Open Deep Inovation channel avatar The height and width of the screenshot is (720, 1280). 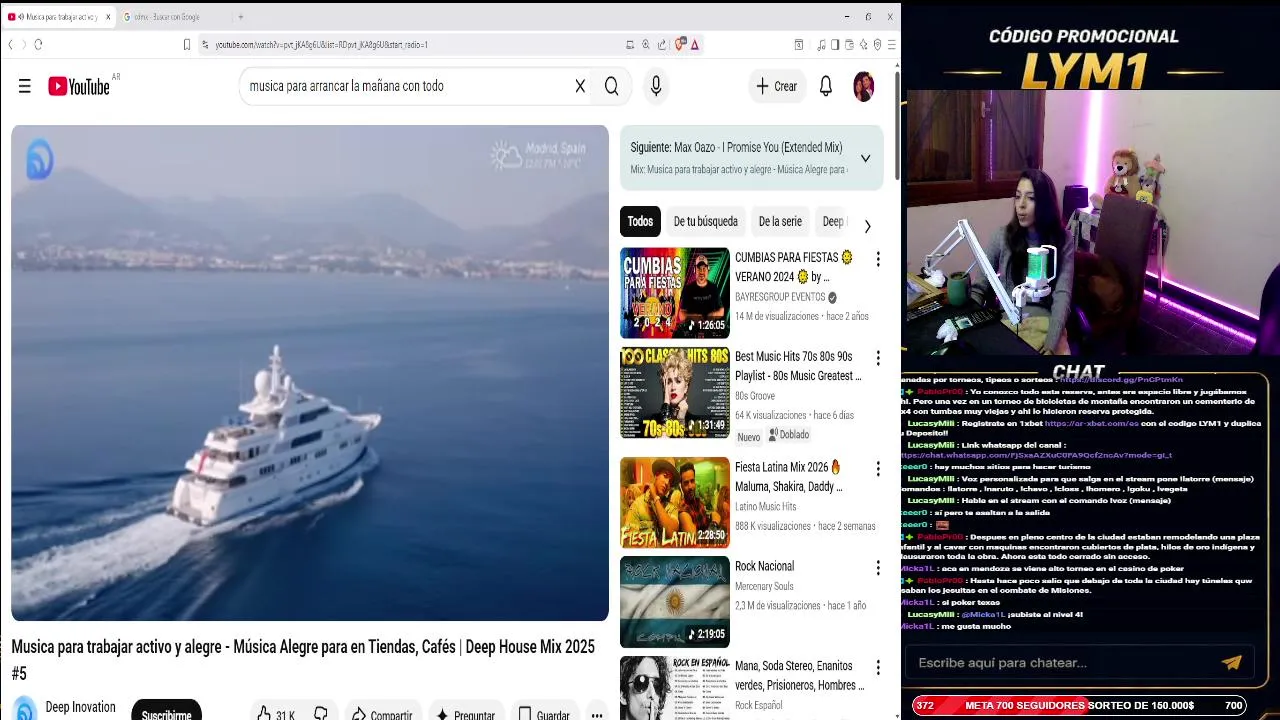coord(24,709)
